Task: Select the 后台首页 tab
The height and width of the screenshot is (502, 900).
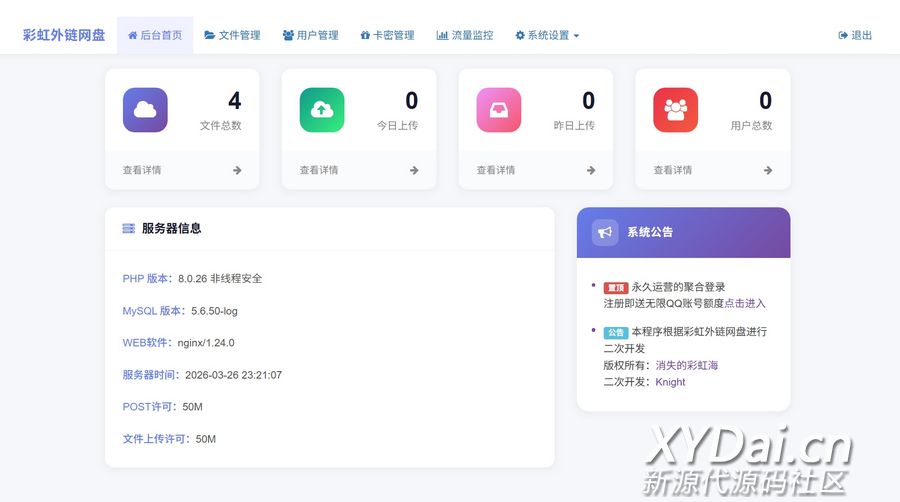Action: click(x=155, y=35)
